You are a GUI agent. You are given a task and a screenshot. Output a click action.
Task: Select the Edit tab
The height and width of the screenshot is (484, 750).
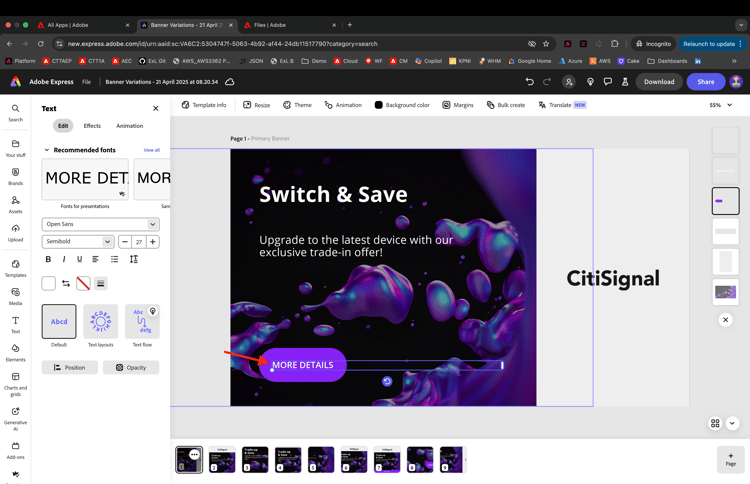(63, 126)
